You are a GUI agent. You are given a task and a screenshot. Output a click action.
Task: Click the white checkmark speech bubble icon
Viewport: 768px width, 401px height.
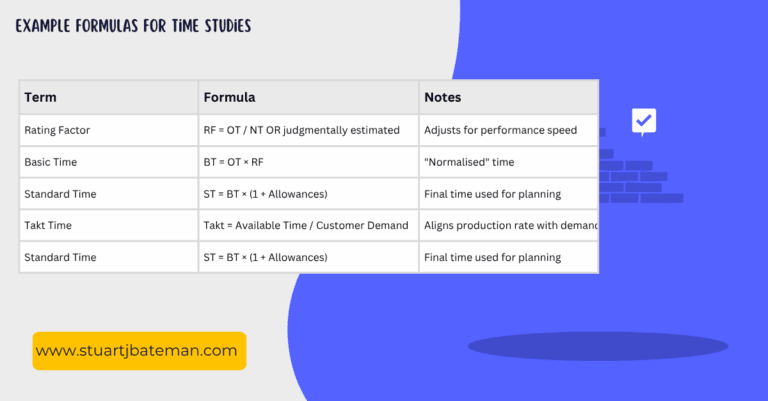click(x=644, y=122)
